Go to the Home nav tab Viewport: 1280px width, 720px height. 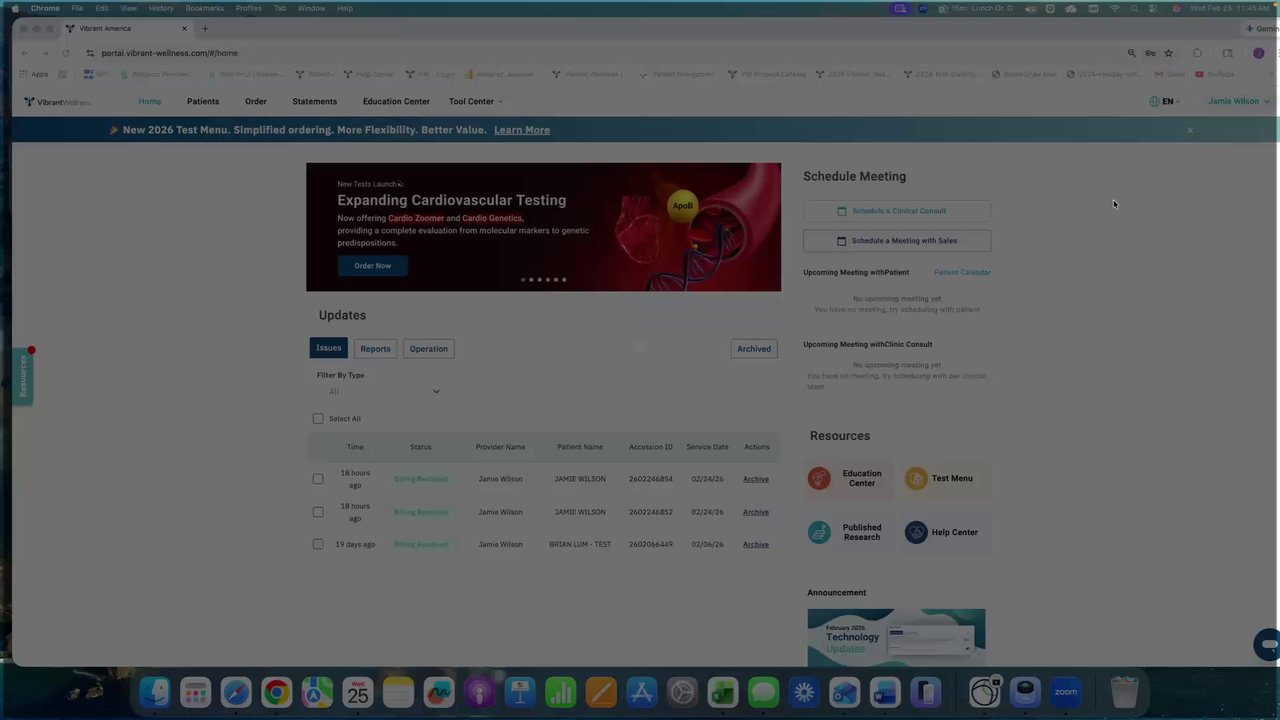coord(149,101)
